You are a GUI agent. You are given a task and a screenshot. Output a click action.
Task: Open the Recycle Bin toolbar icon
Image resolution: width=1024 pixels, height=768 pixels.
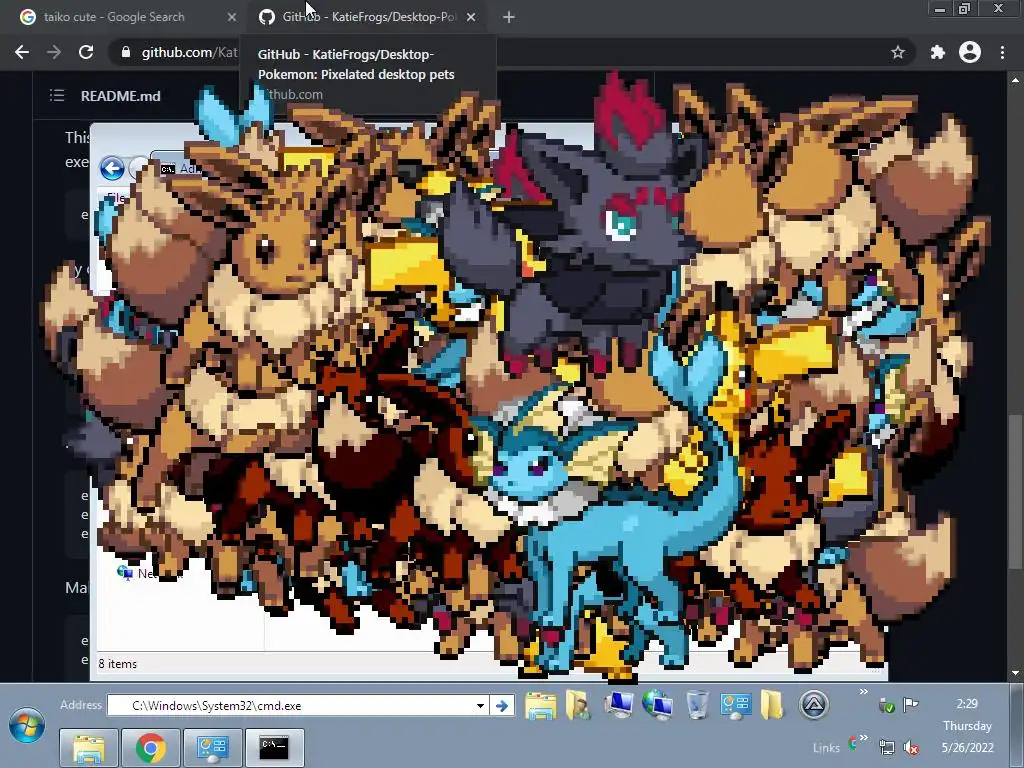[697, 705]
